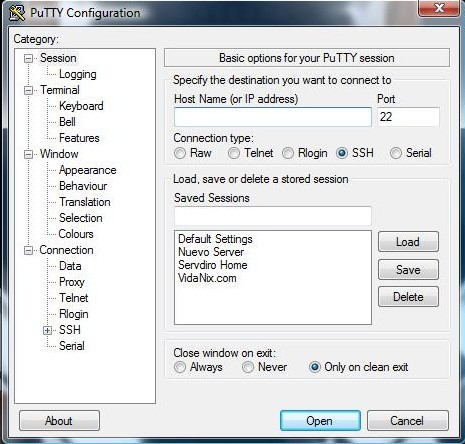Pick the Serial connection type option
Image resolution: width=465 pixels, height=444 pixels.
pyautogui.click(x=396, y=153)
